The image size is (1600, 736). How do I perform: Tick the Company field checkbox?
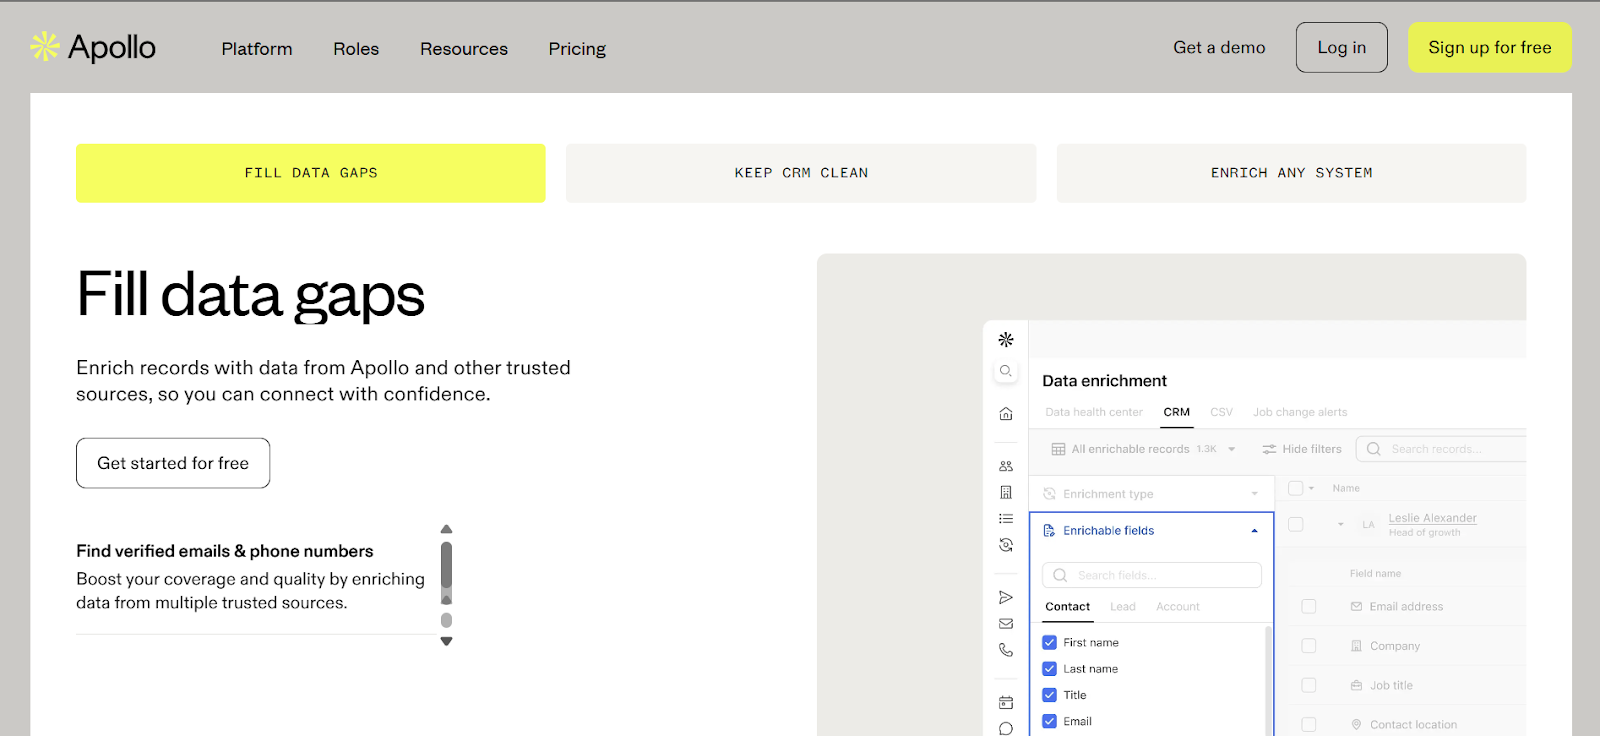1308,646
